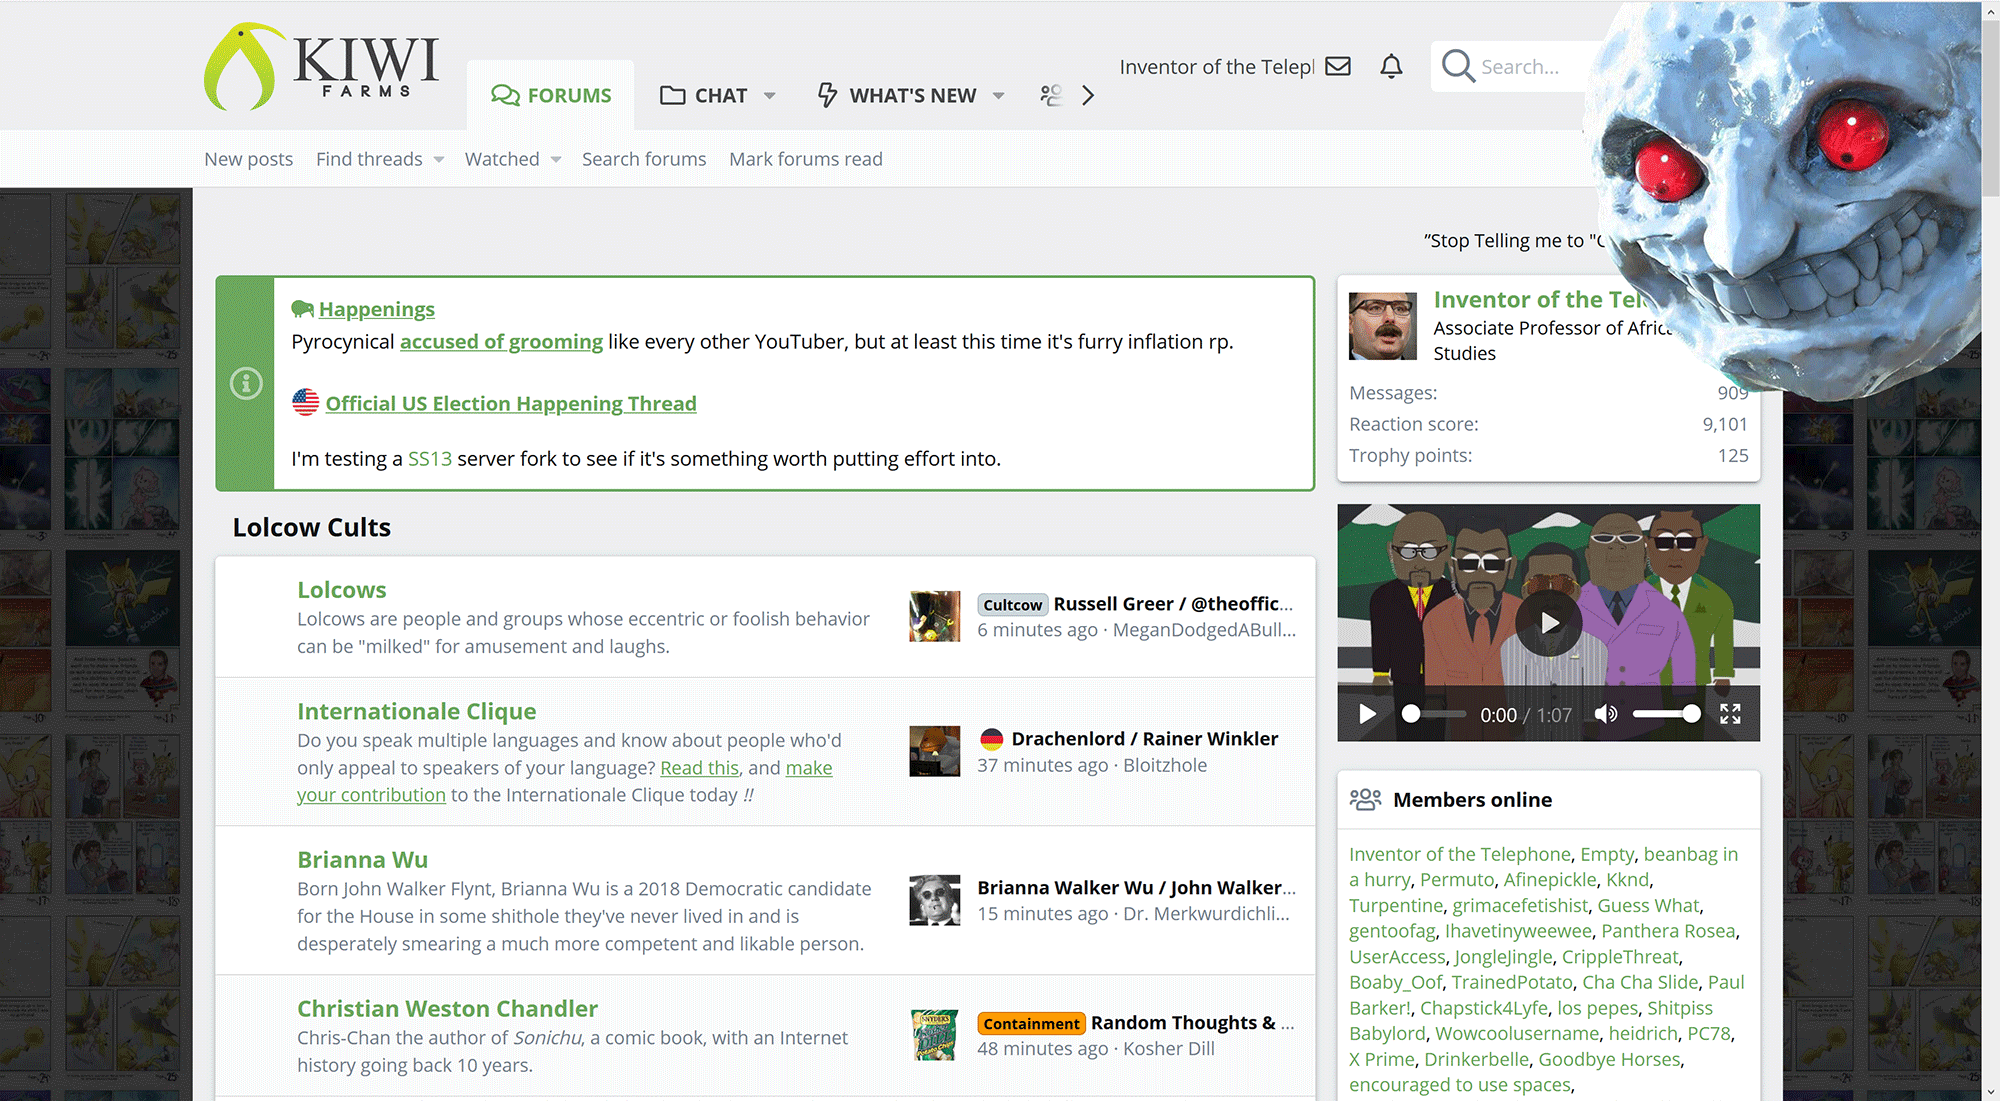Open the Random Thoughts thread title

pos(1192,1022)
